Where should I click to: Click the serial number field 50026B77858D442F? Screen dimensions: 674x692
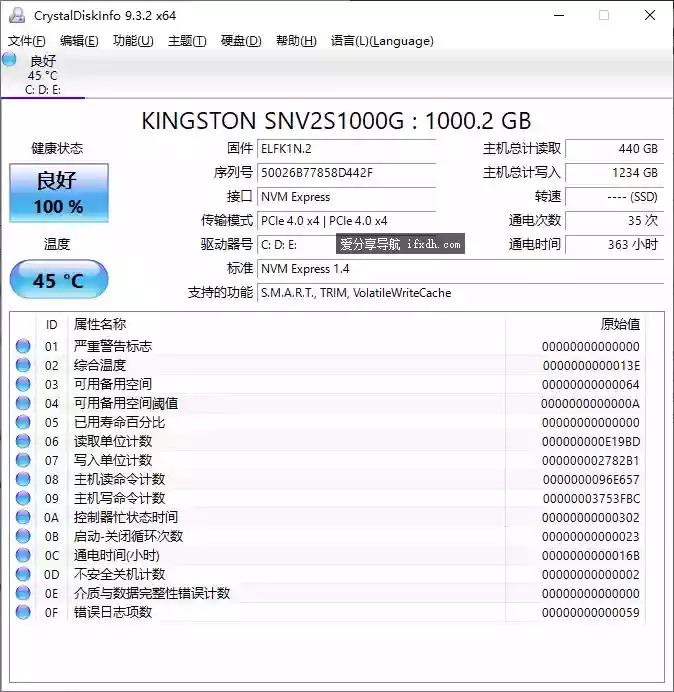pyautogui.click(x=346, y=173)
